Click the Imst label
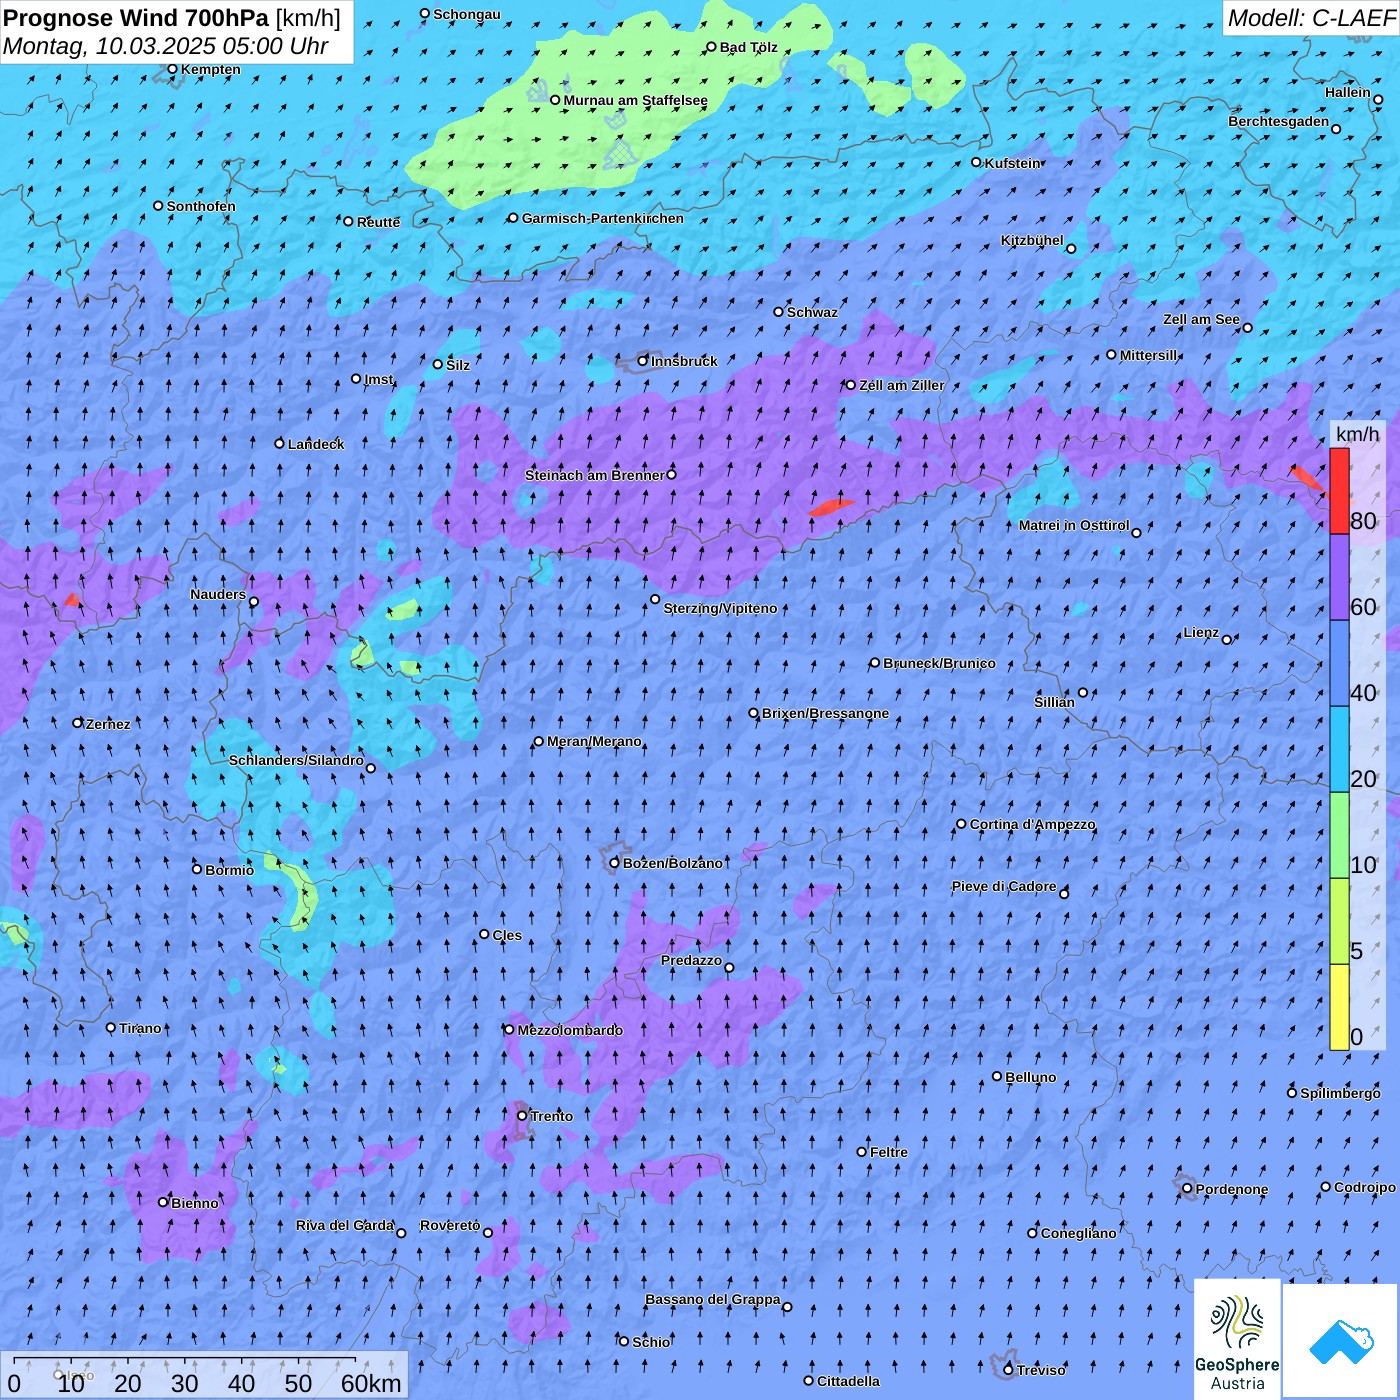The image size is (1400, 1400). tap(379, 379)
